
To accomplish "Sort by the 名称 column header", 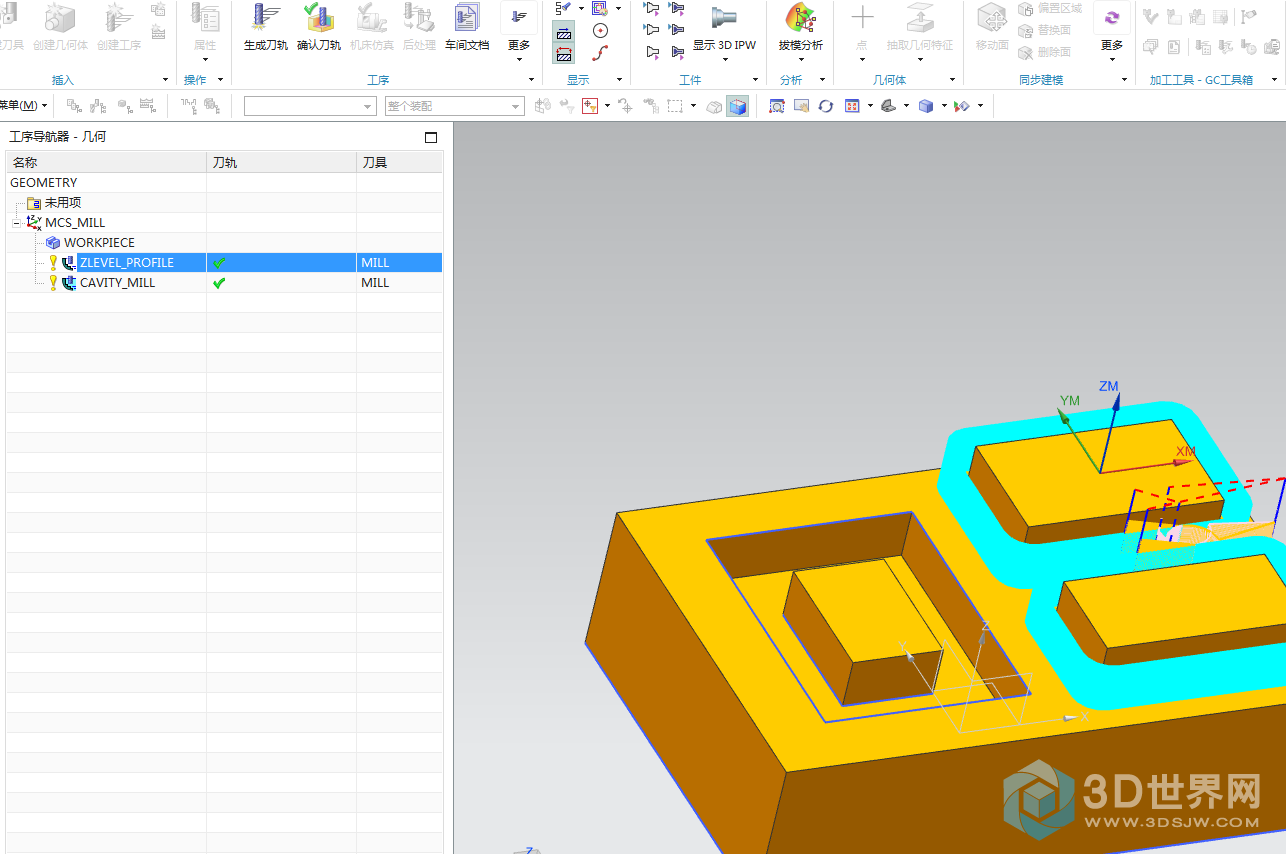I will [x=106, y=162].
